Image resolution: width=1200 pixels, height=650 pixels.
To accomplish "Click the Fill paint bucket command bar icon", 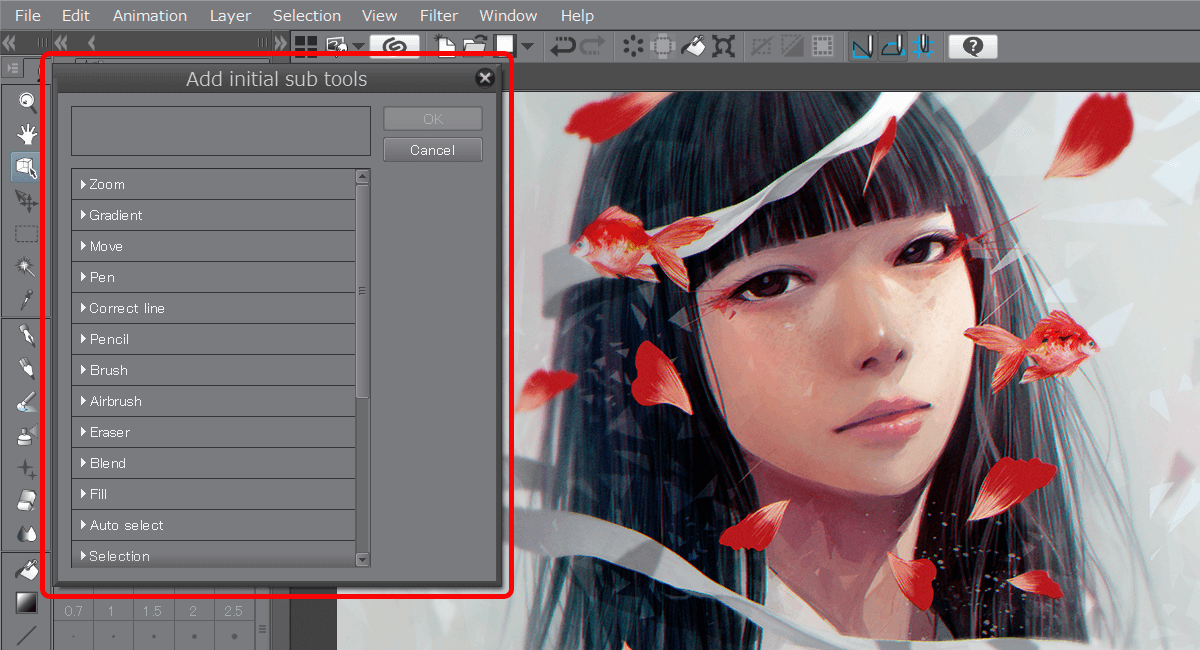I will tap(693, 46).
